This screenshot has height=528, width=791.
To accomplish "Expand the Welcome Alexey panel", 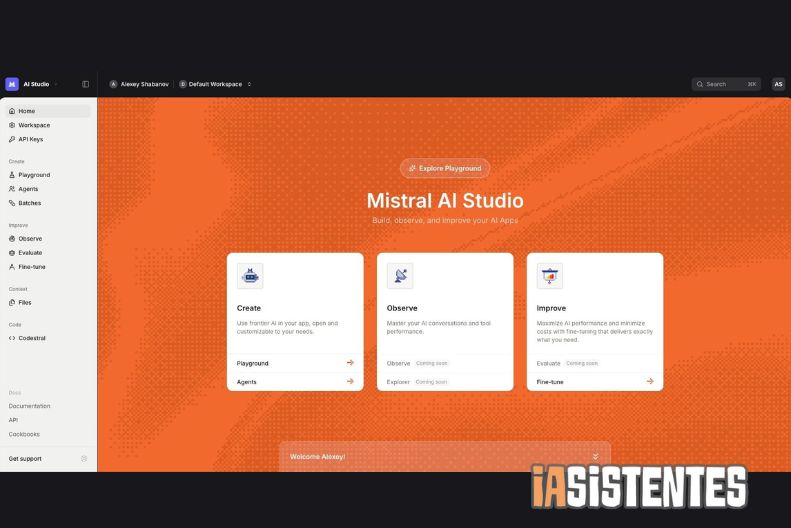I will [595, 456].
